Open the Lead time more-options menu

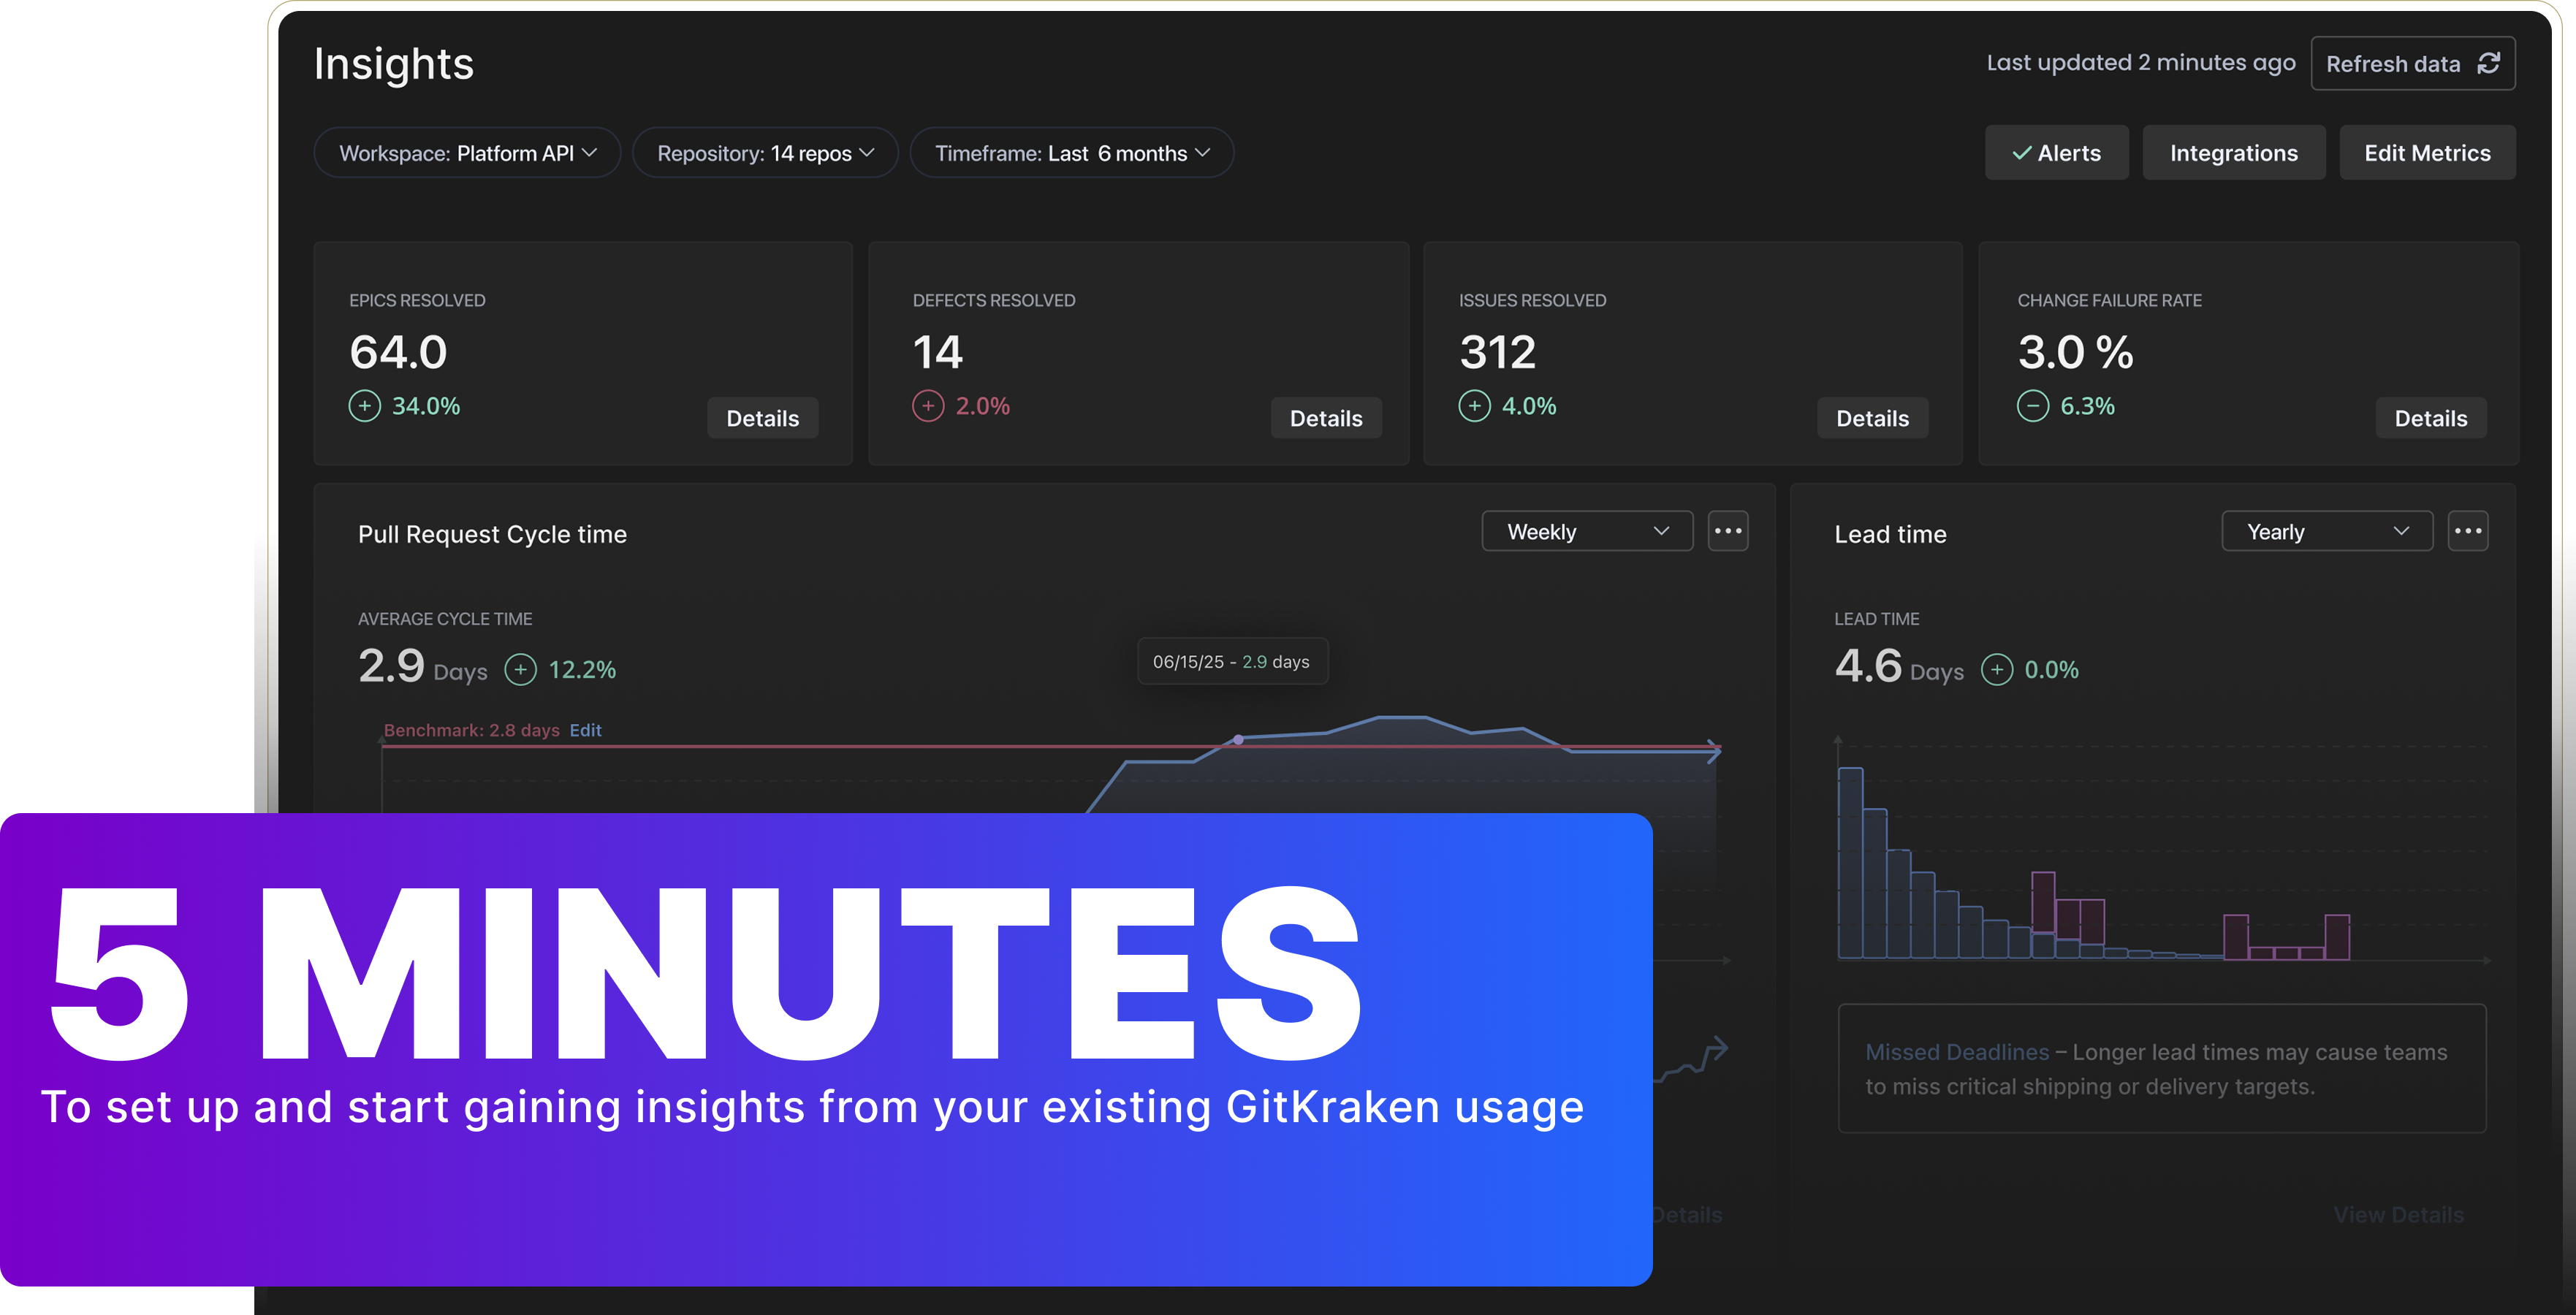[2468, 531]
